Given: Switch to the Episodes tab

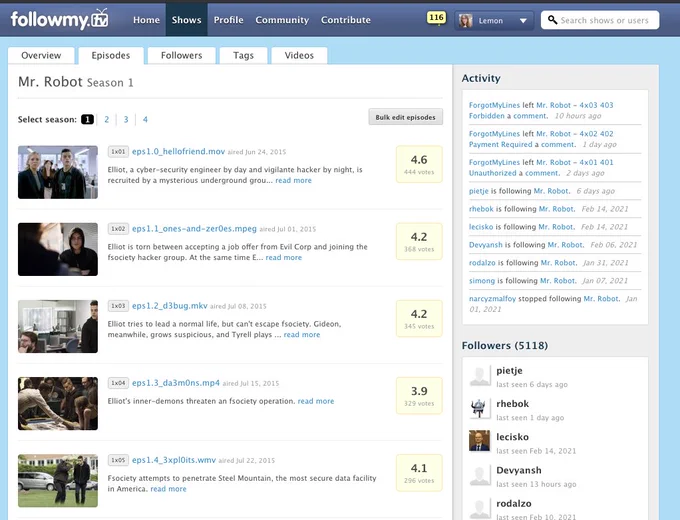Looking at the screenshot, I should click(x=111, y=56).
